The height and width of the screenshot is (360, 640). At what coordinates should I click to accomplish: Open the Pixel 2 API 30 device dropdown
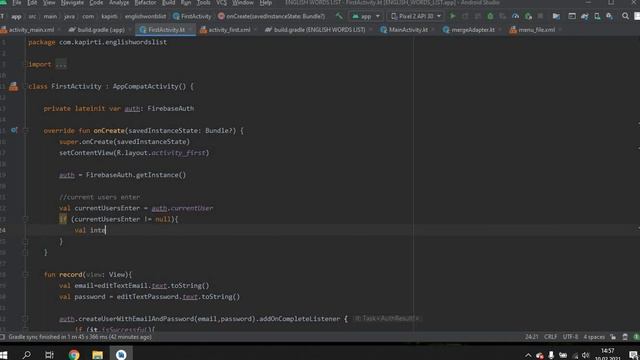point(416,16)
